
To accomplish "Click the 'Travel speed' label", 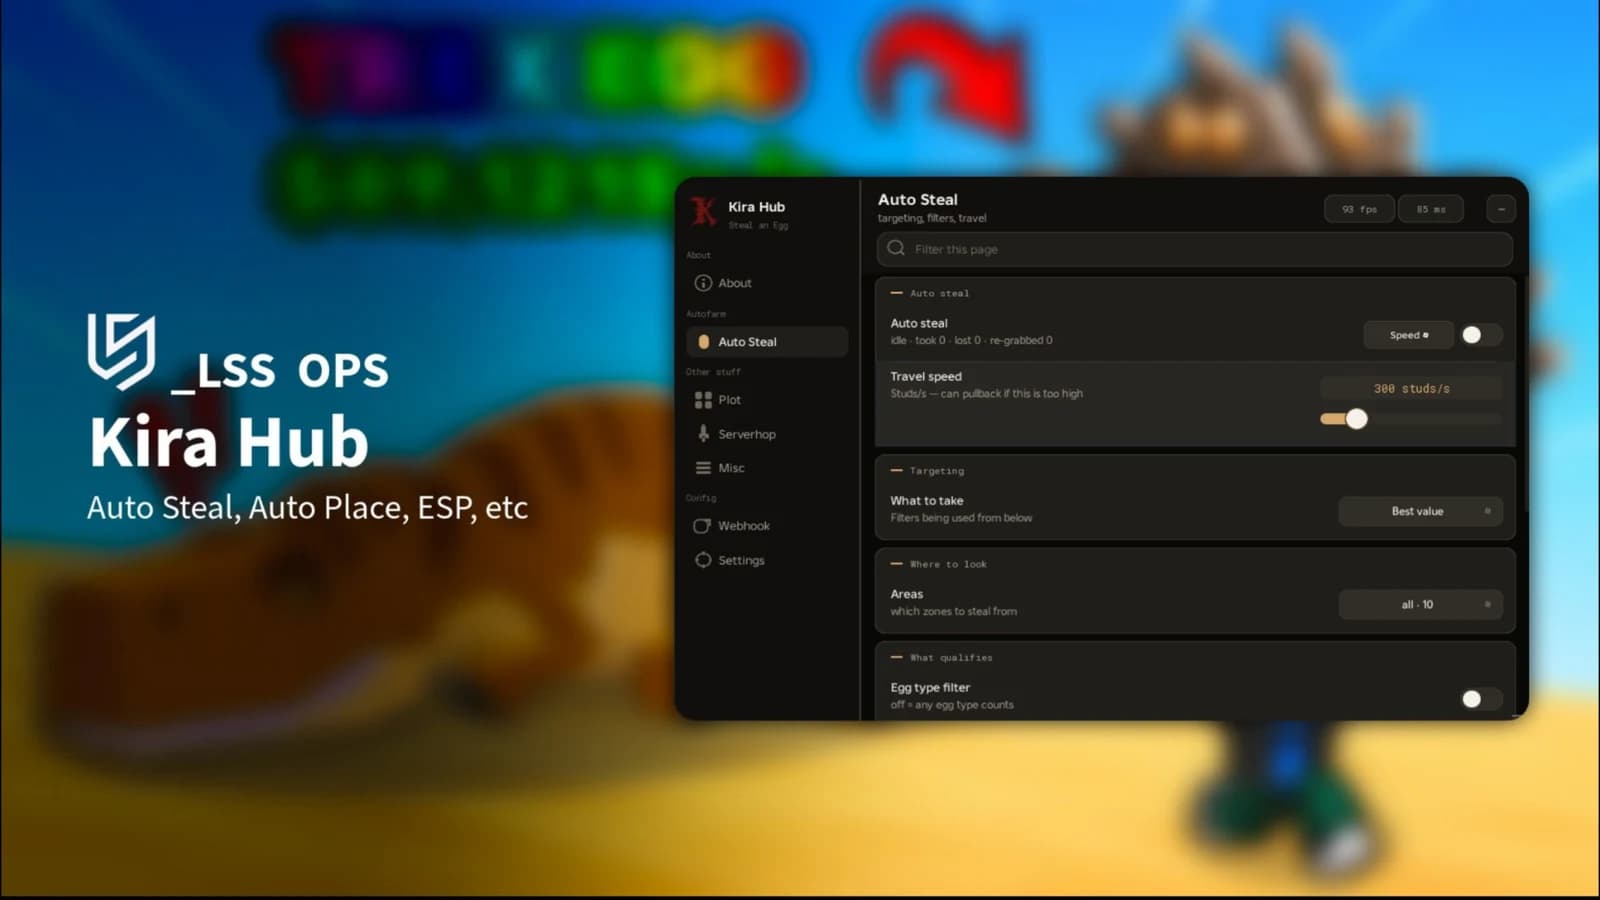I will pyautogui.click(x=926, y=376).
